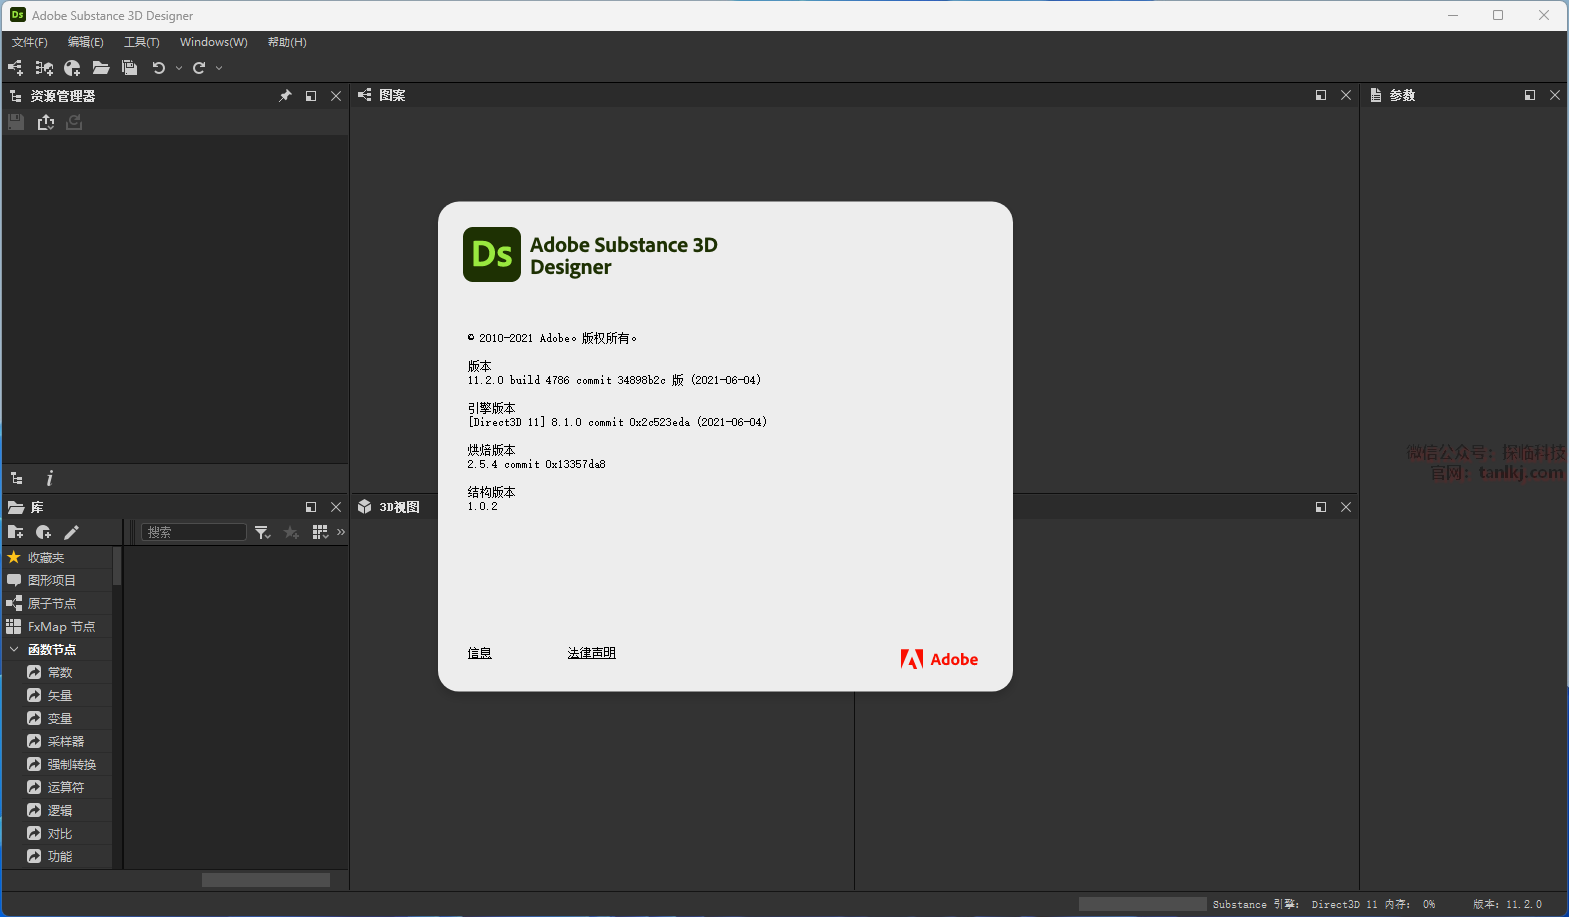Open a package with the folder icon

(x=101, y=68)
